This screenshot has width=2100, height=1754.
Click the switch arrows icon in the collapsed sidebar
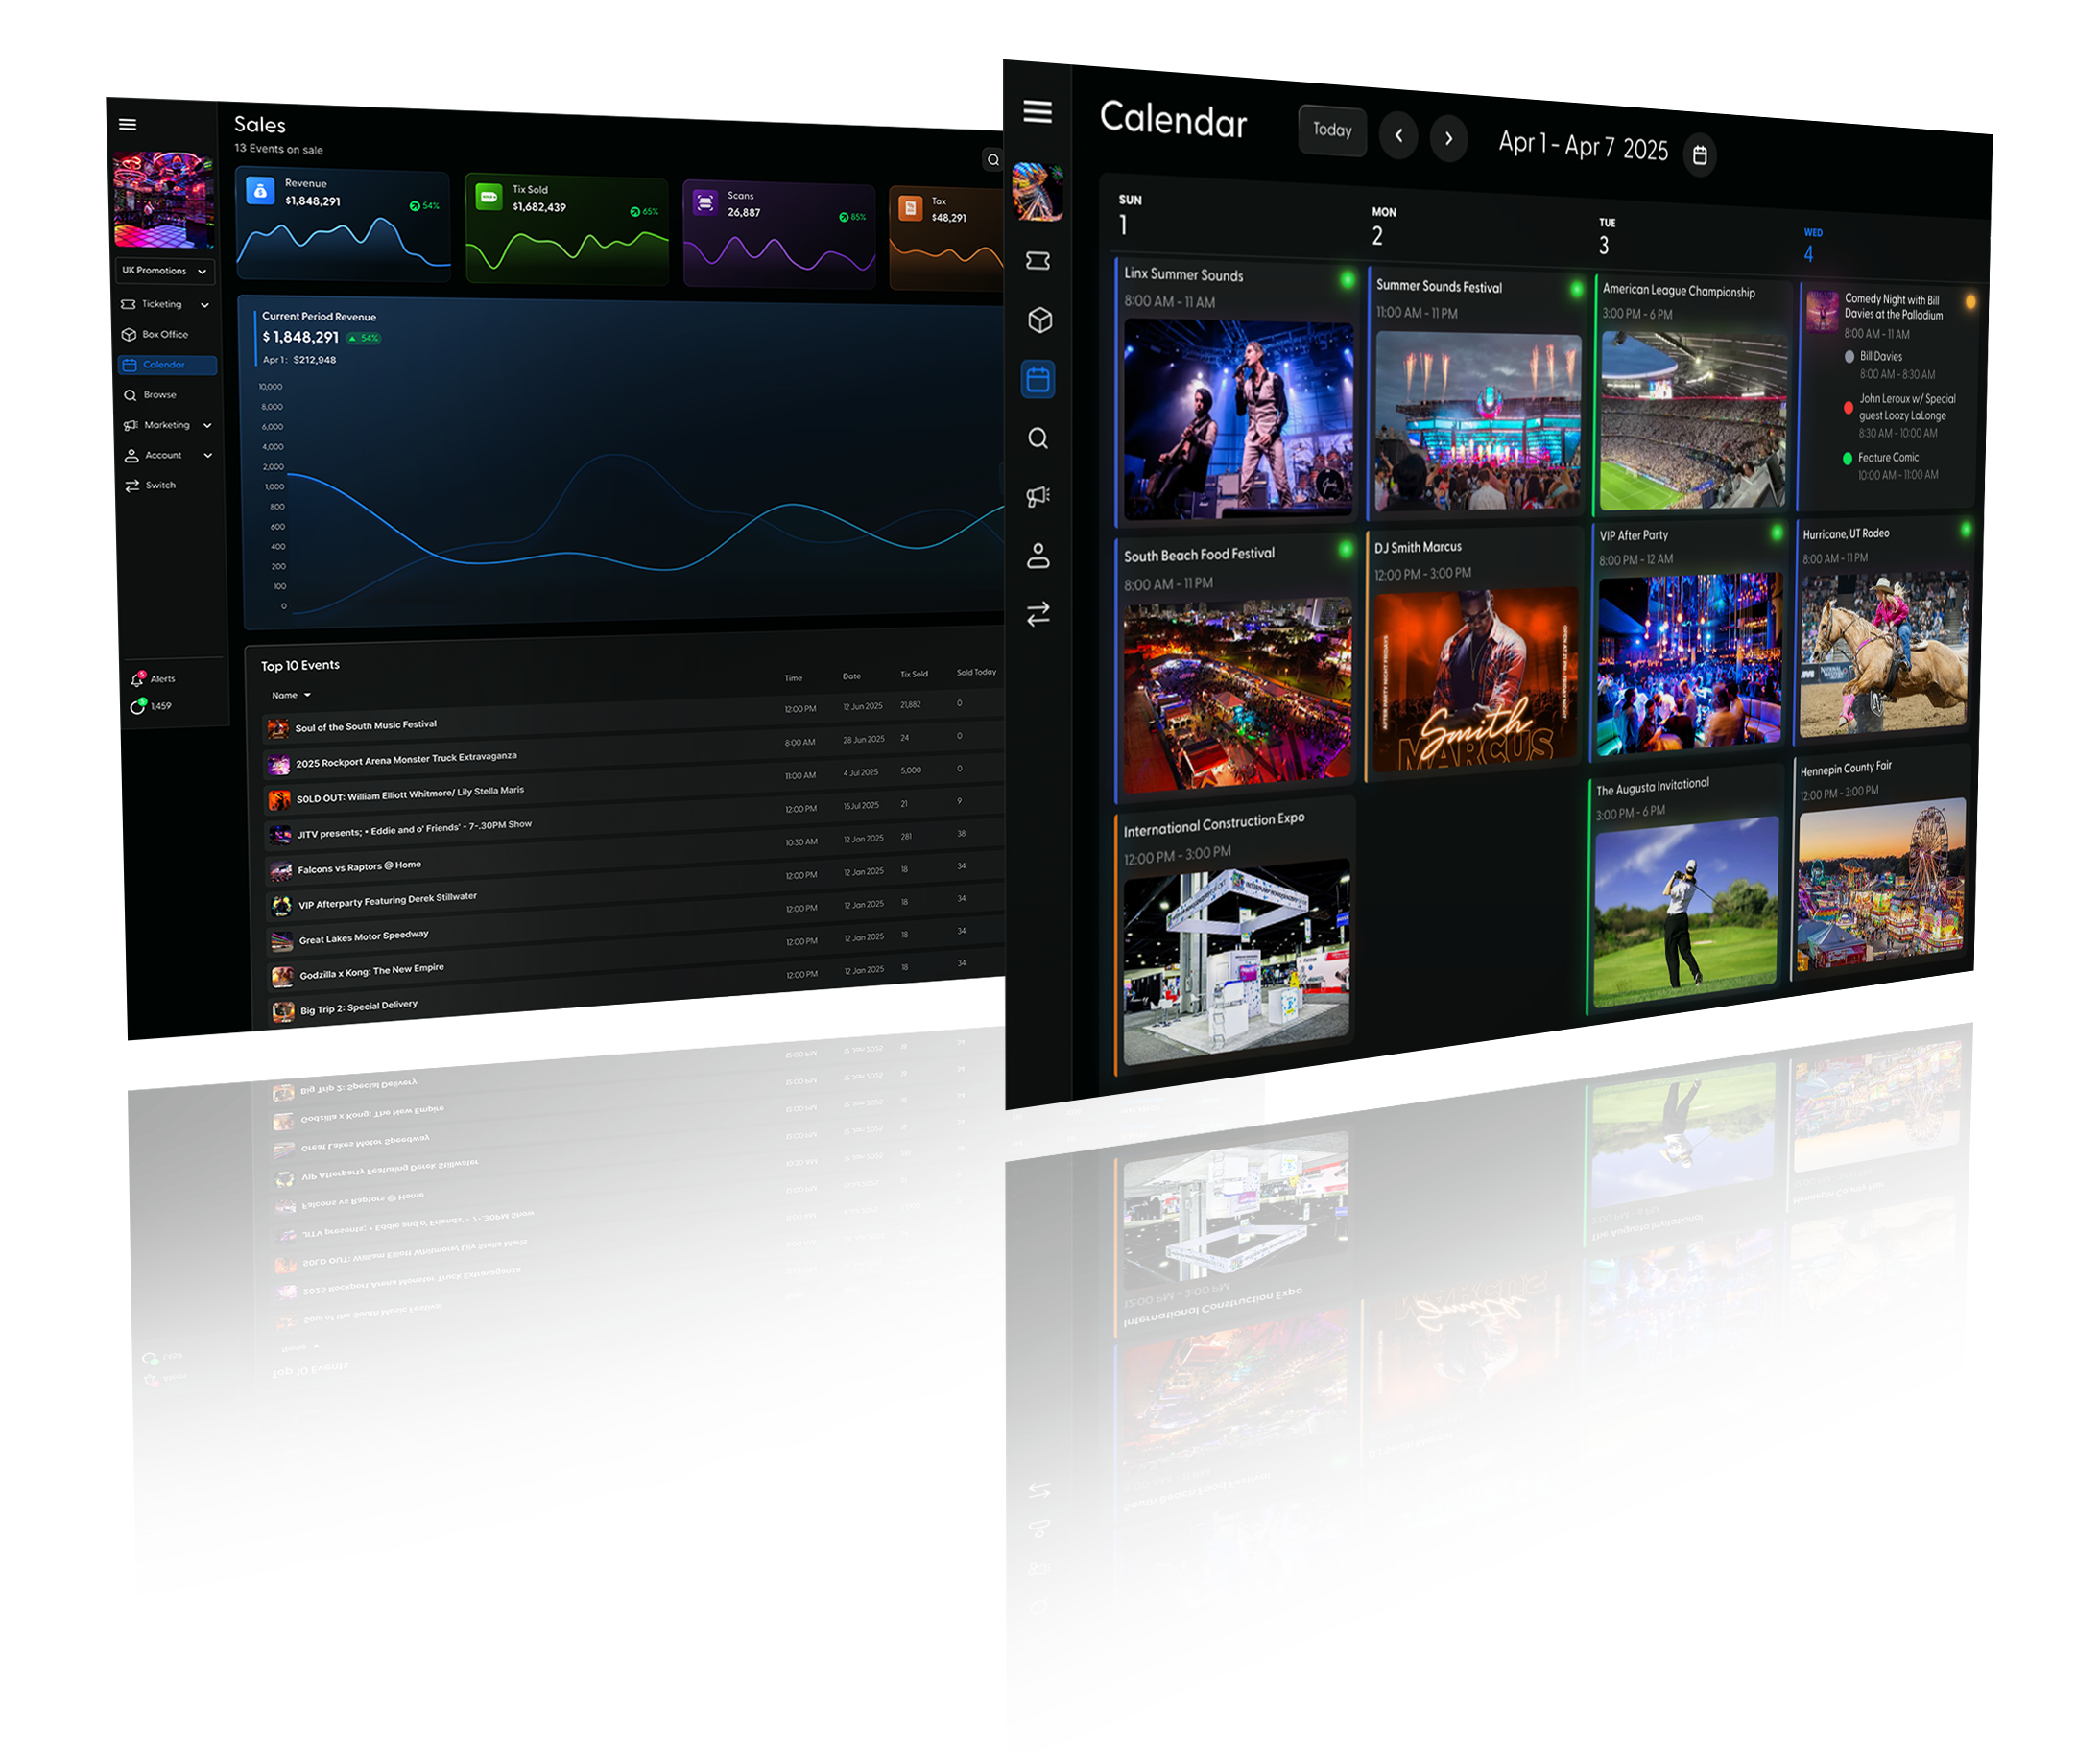coord(1038,613)
